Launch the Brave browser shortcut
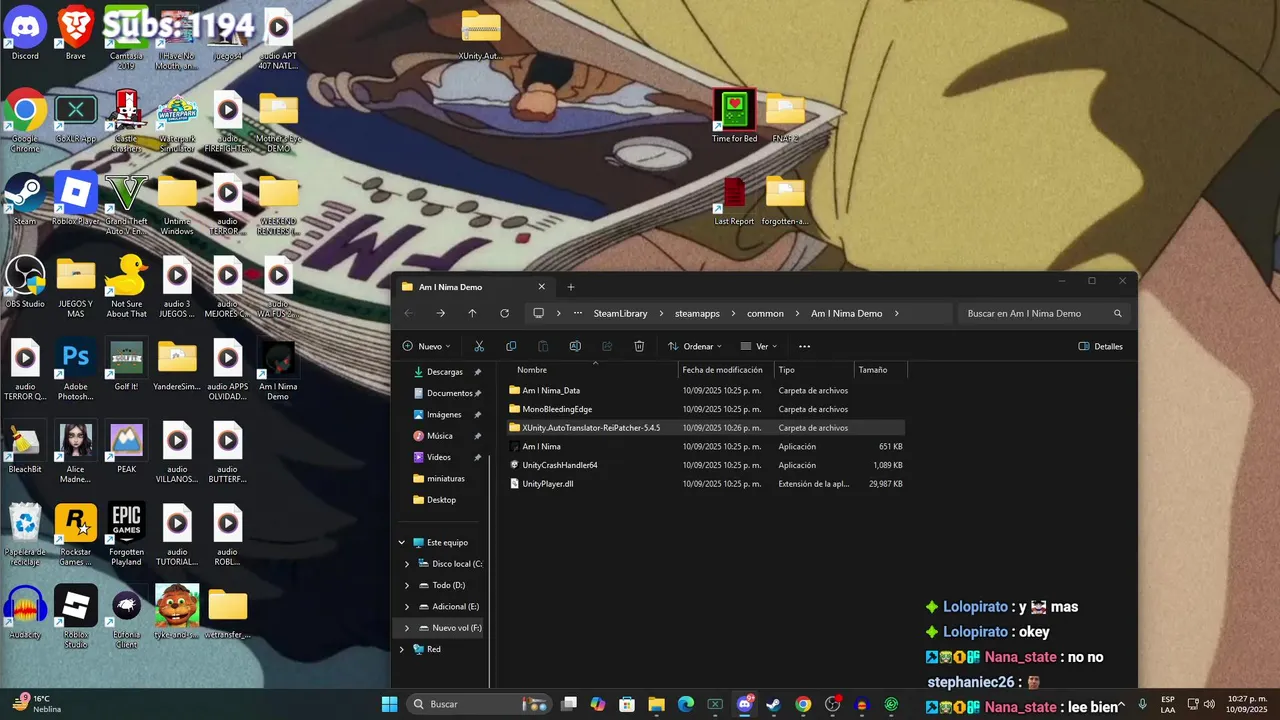Image resolution: width=1280 pixels, height=720 pixels. (76, 34)
